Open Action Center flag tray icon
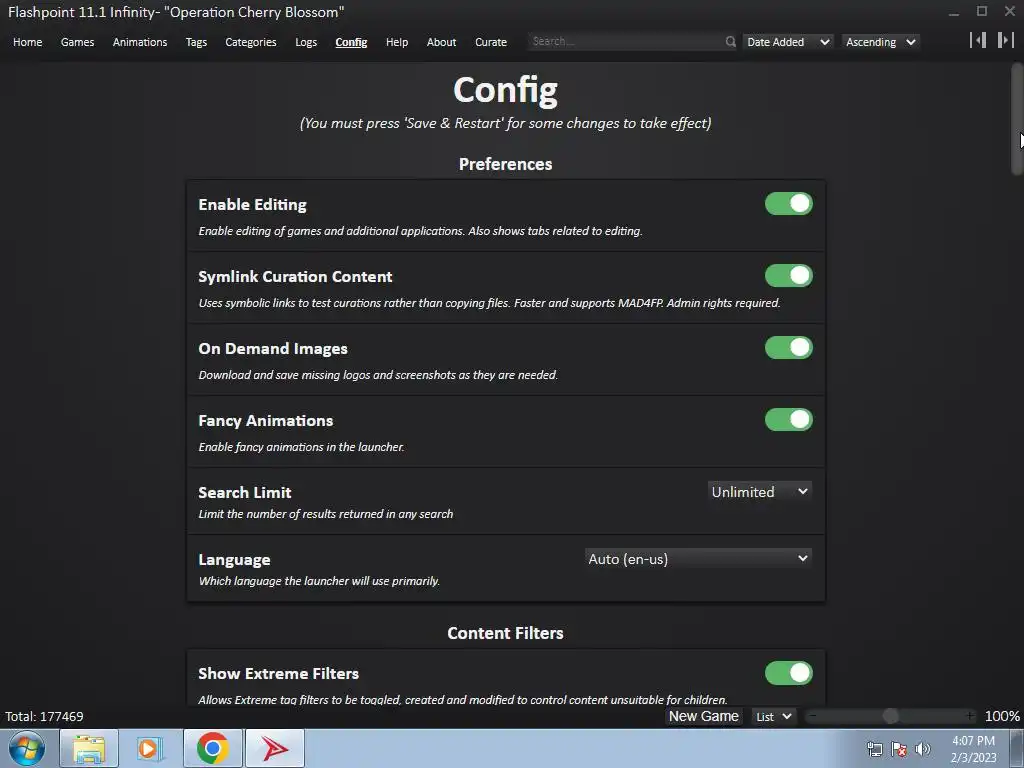Image resolution: width=1024 pixels, height=768 pixels. (x=899, y=749)
